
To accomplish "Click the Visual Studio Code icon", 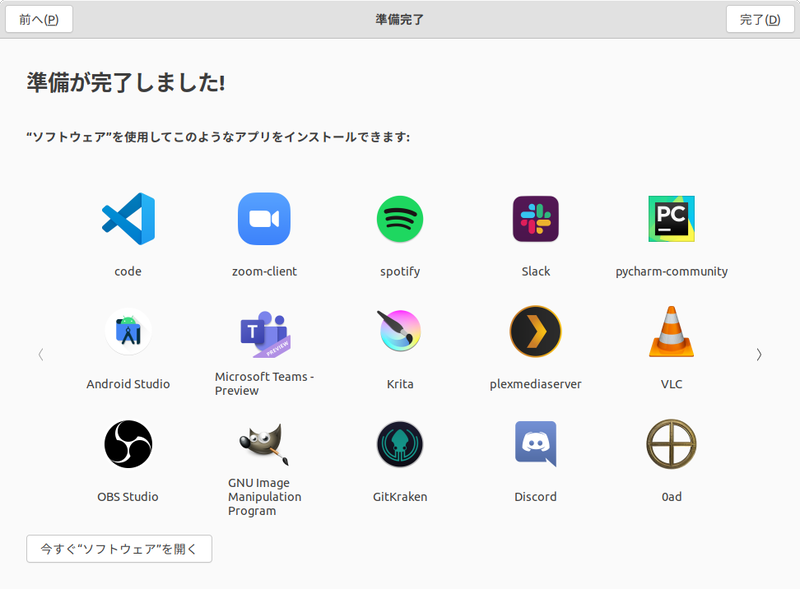I will (128, 219).
